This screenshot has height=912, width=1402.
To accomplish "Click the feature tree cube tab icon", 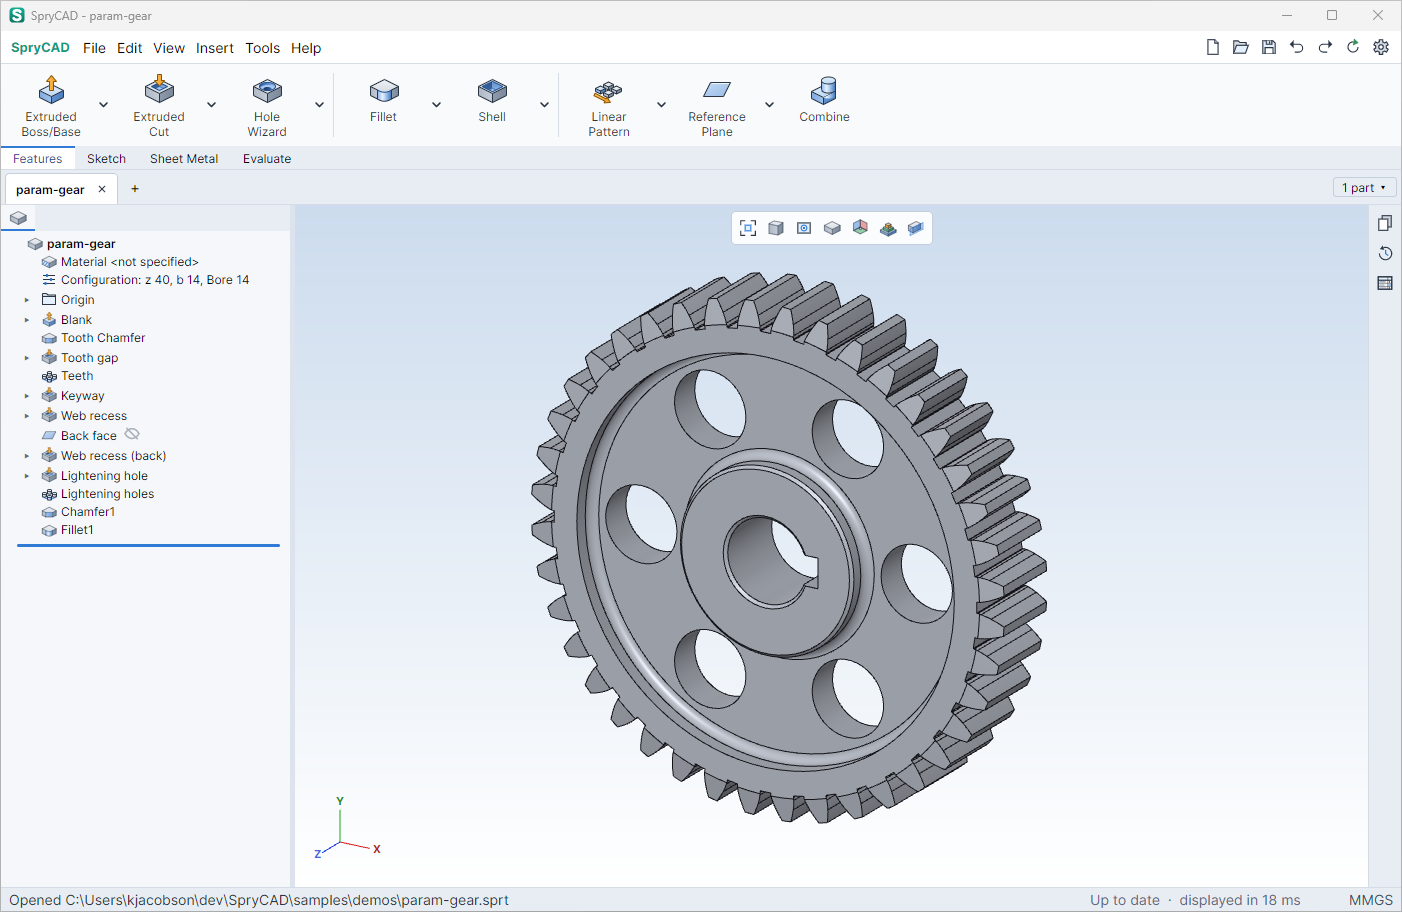I will pyautogui.click(x=18, y=218).
